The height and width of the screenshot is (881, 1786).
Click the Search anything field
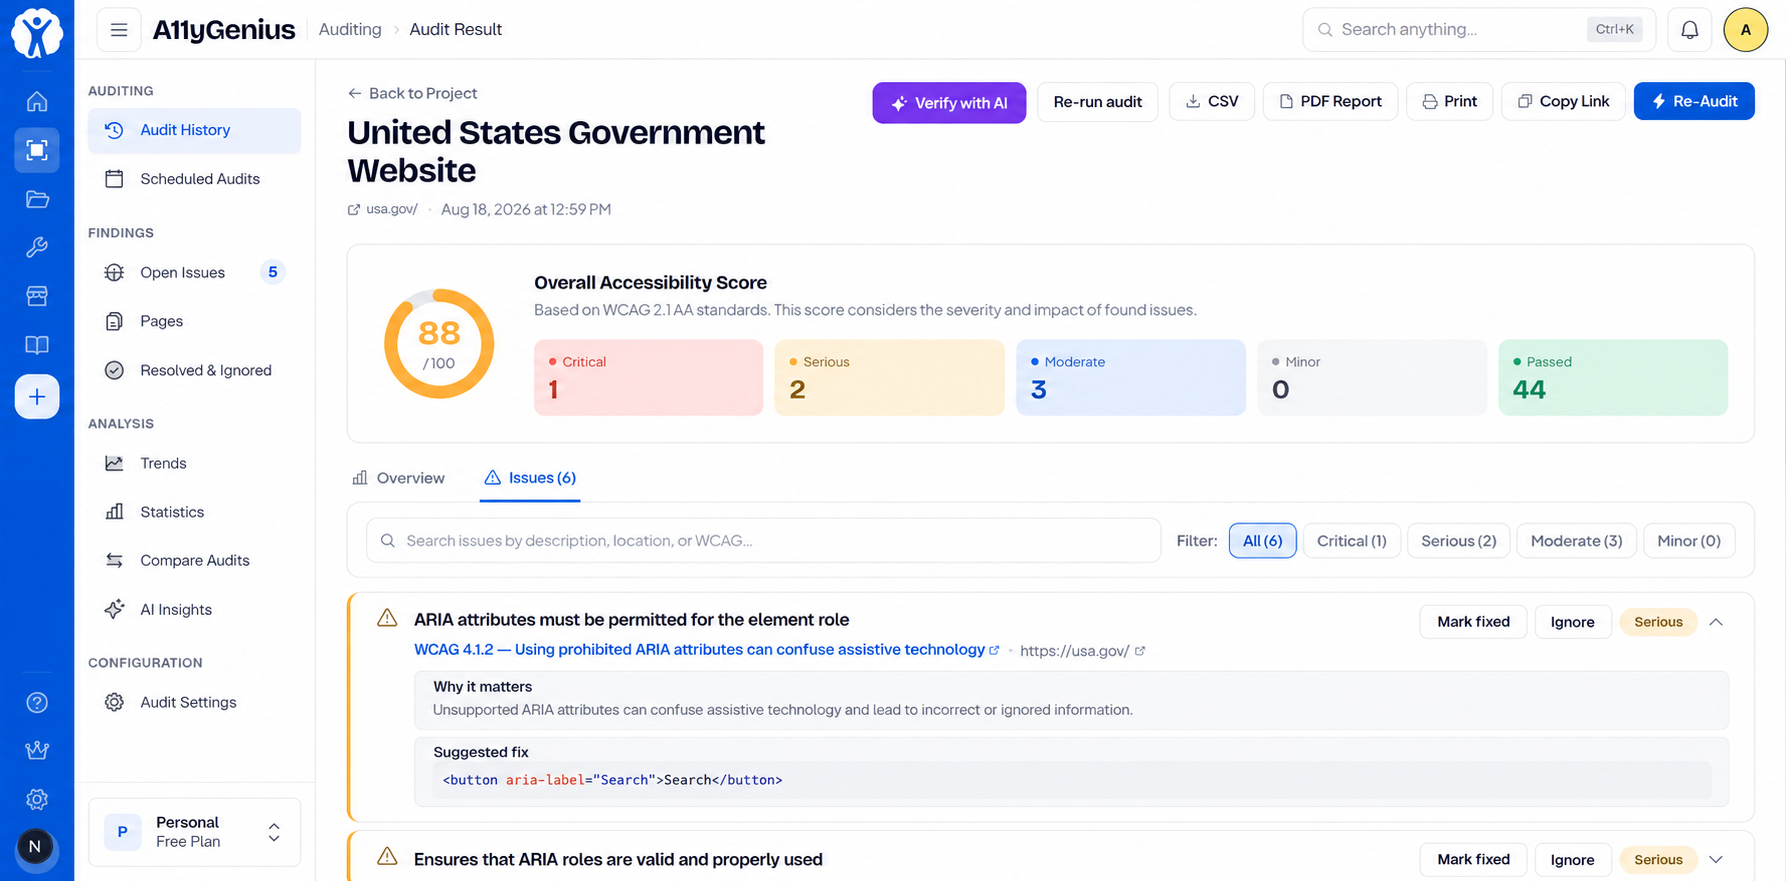tap(1479, 30)
